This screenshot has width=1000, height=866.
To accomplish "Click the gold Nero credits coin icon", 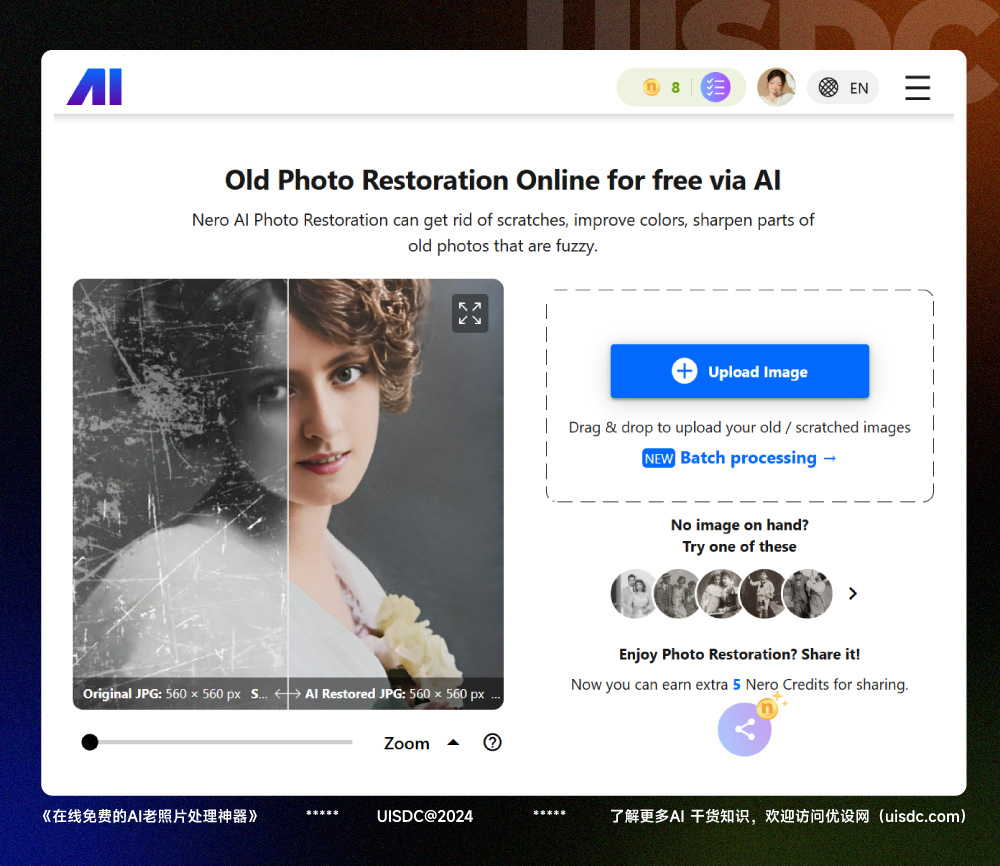I will coord(651,88).
